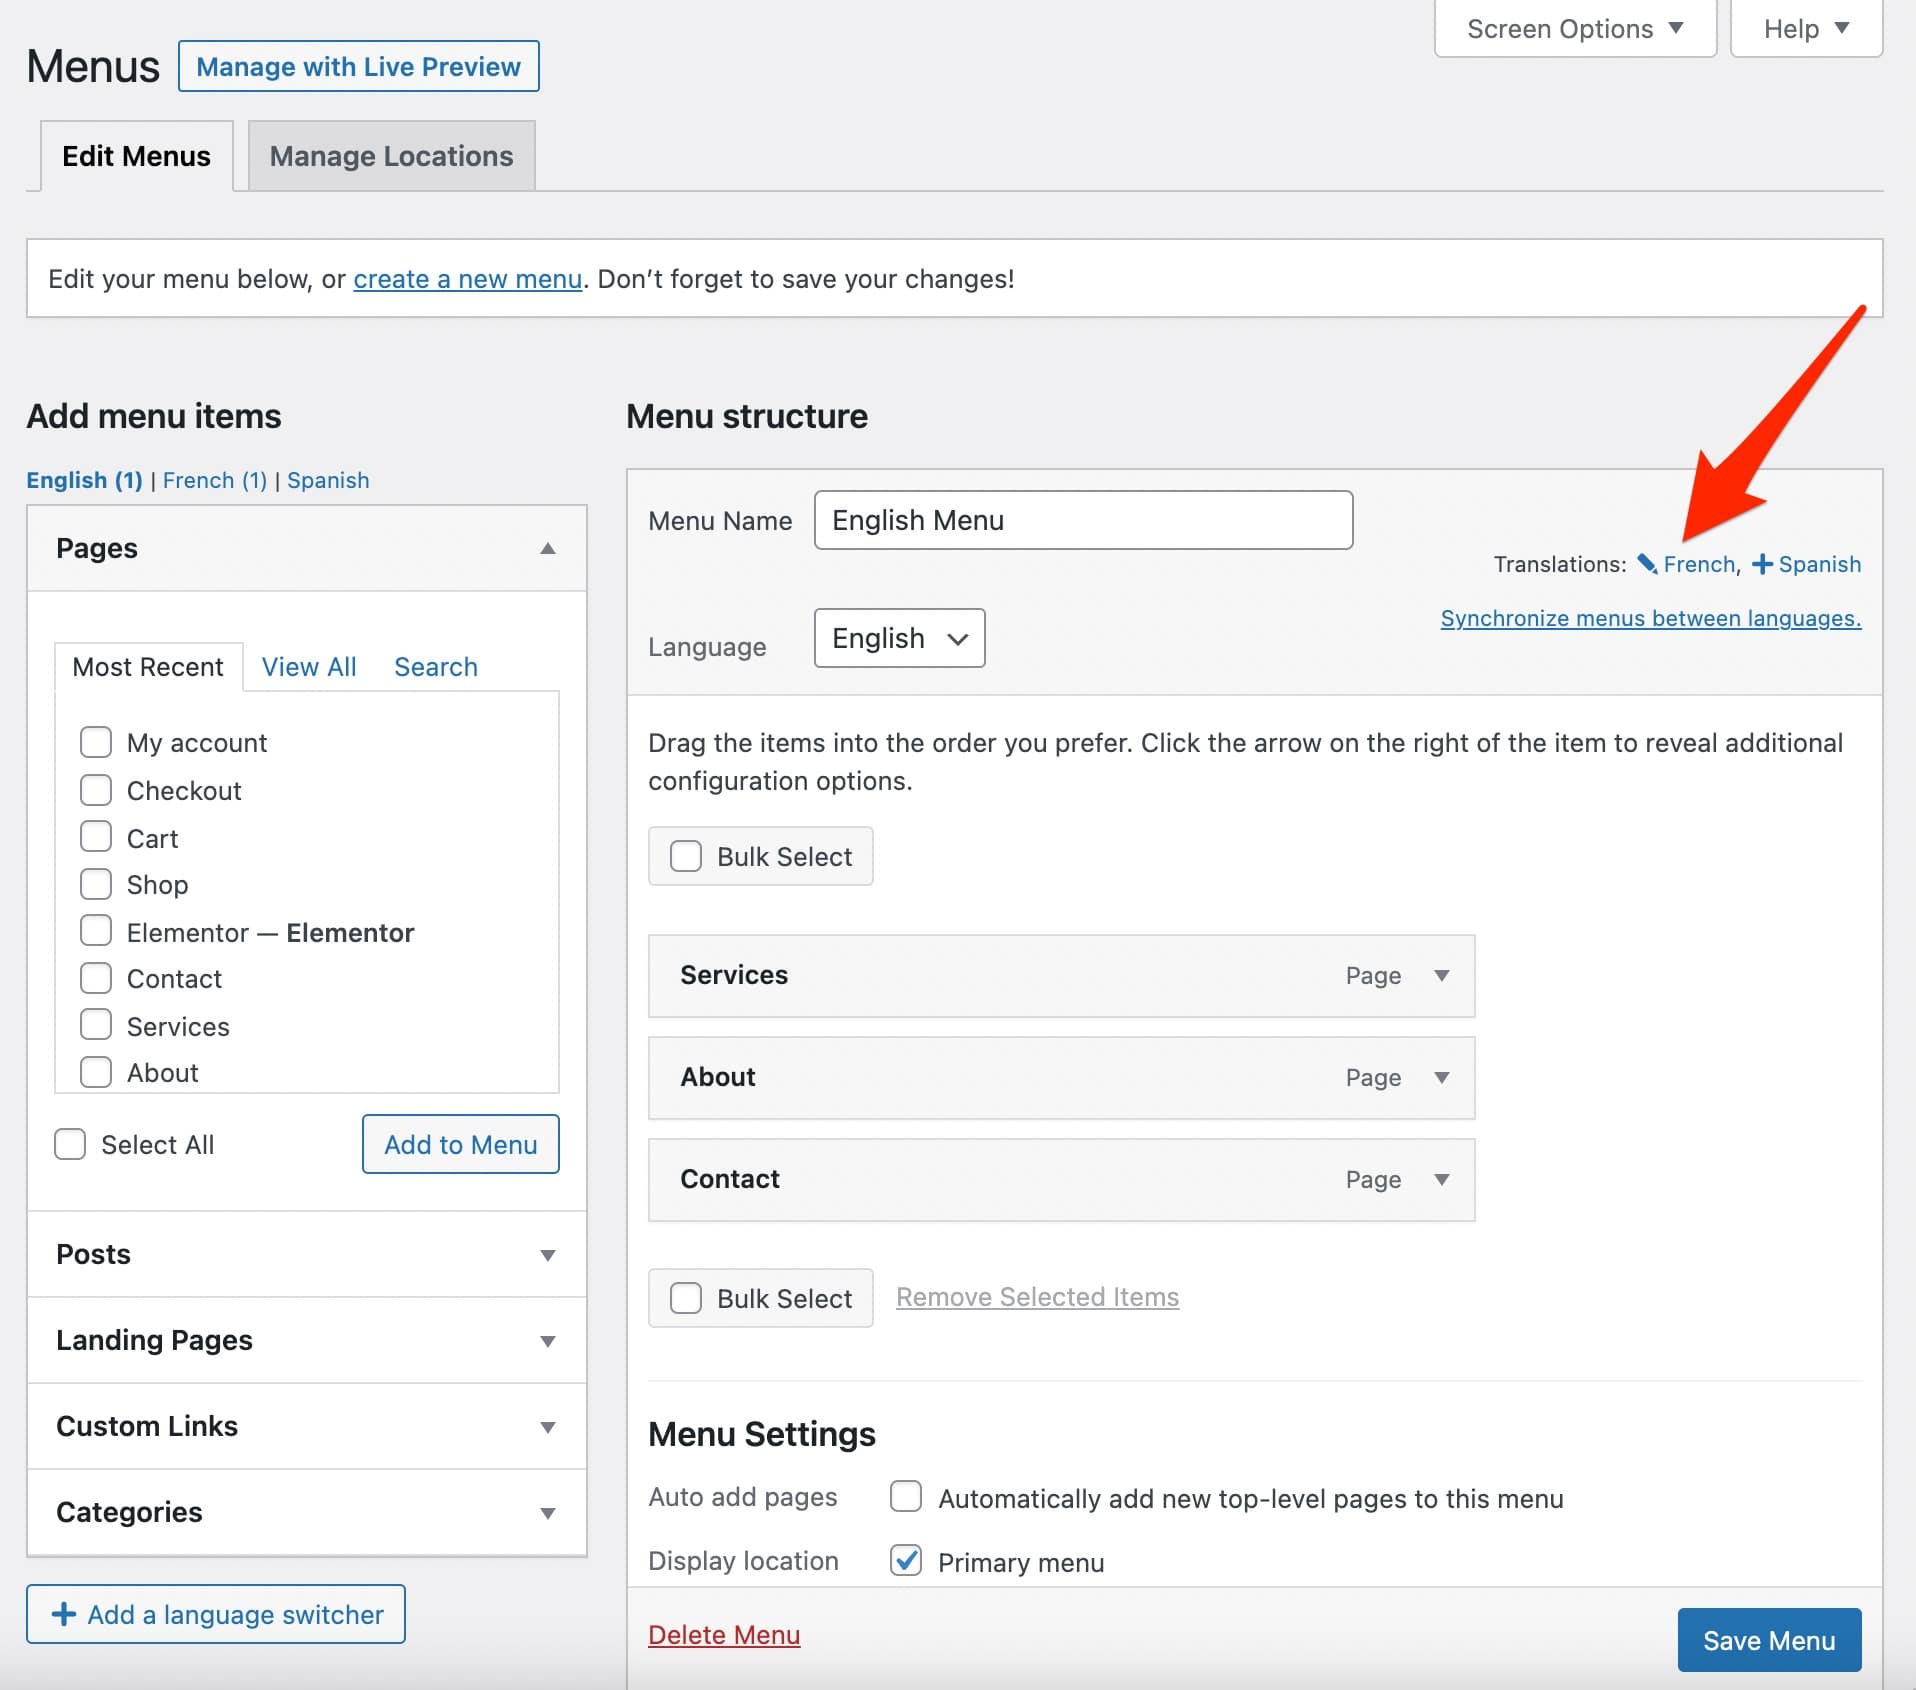
Task: Switch to the Manage Locations tab
Action: (391, 156)
